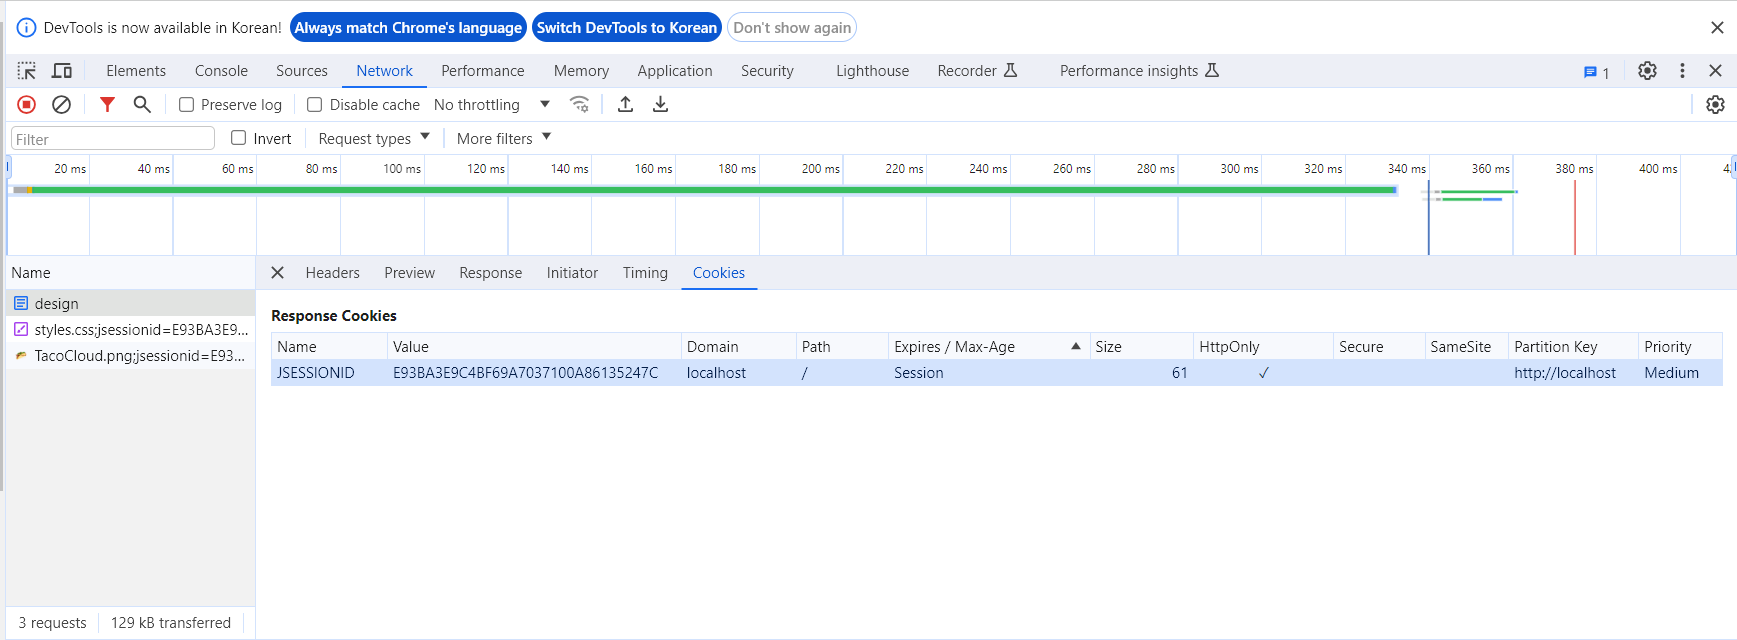Screen dimensions: 1737x640
Task: Sort by Expires / Max-Age column
Action: pos(988,346)
